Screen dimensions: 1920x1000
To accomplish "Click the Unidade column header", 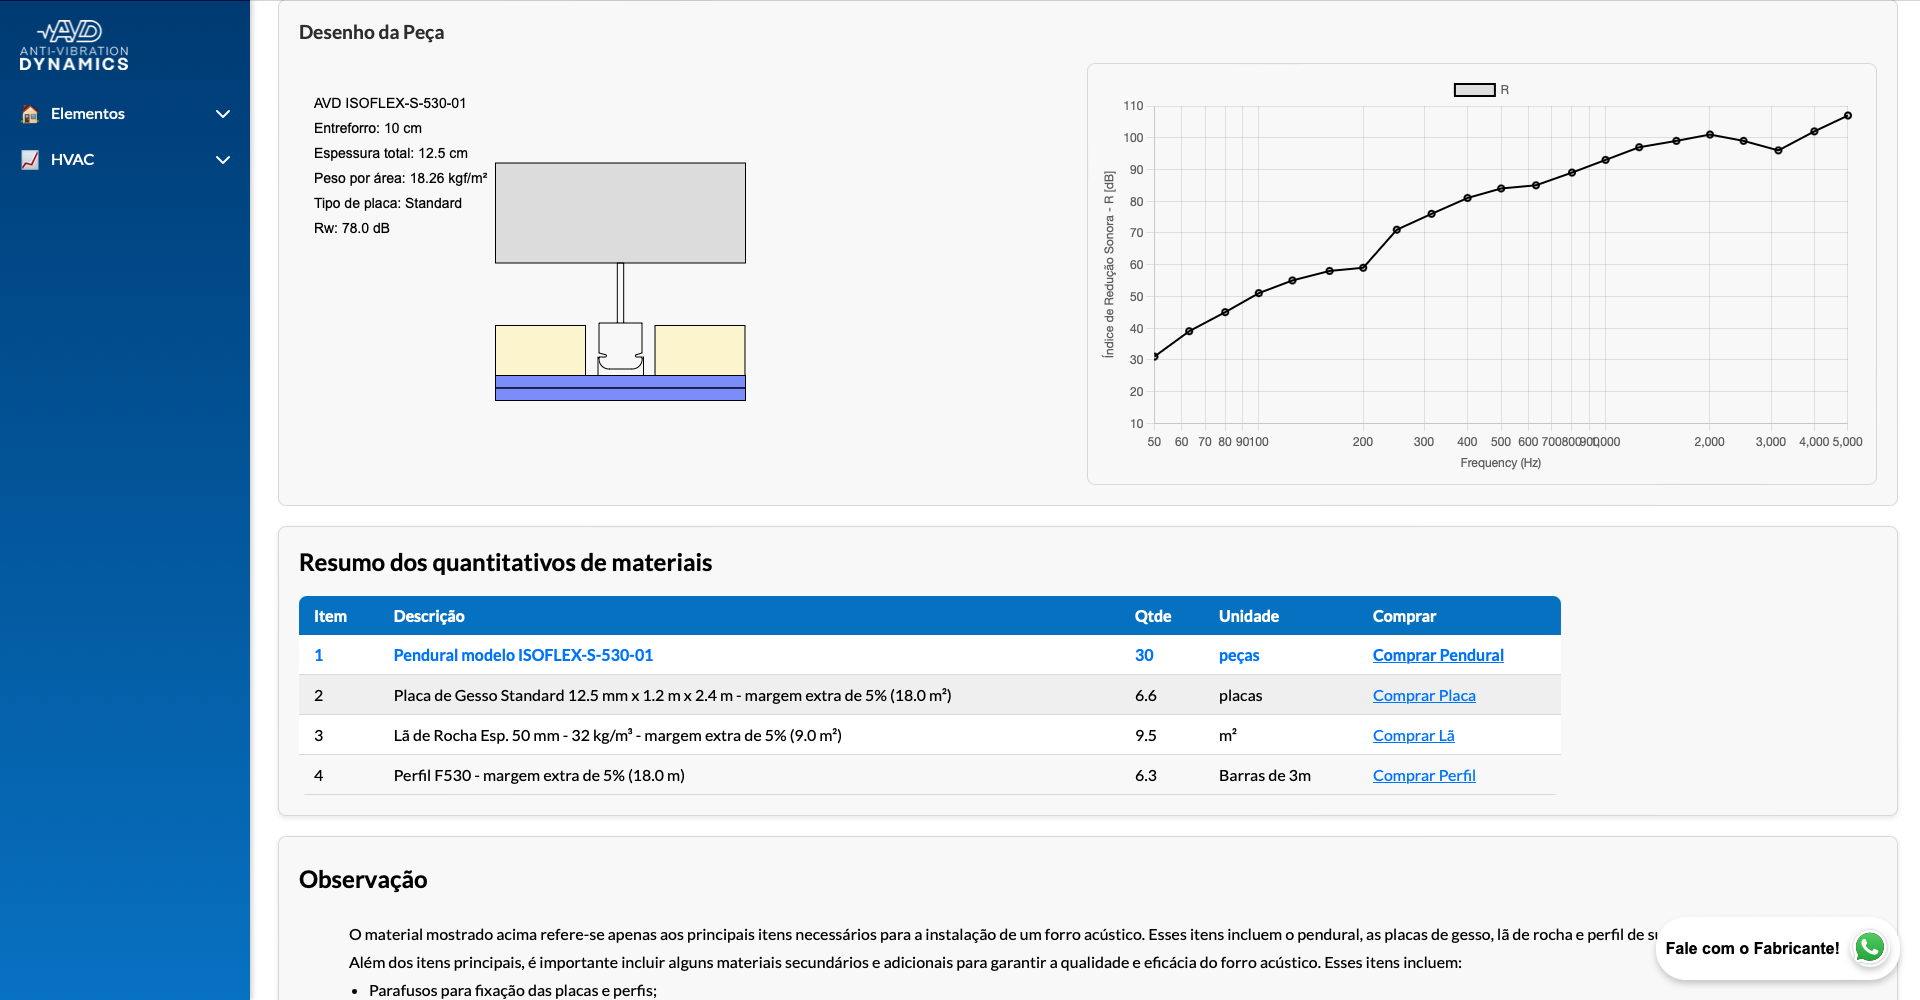I will [1249, 616].
